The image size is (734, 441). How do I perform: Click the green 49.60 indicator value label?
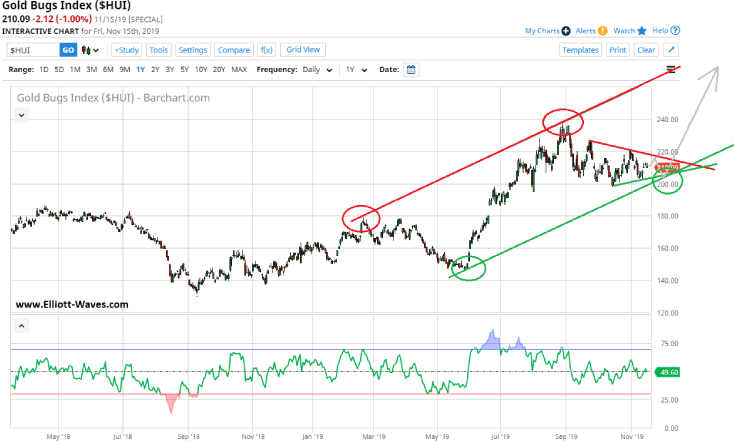point(669,372)
